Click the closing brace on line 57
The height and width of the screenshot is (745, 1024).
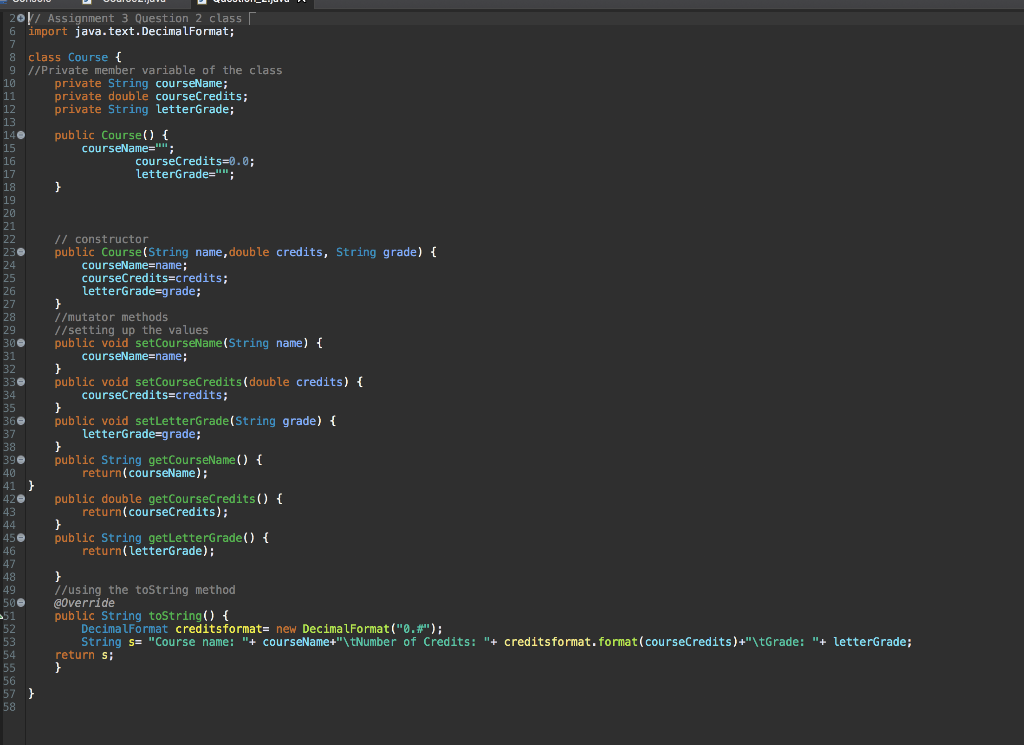[x=31, y=693]
